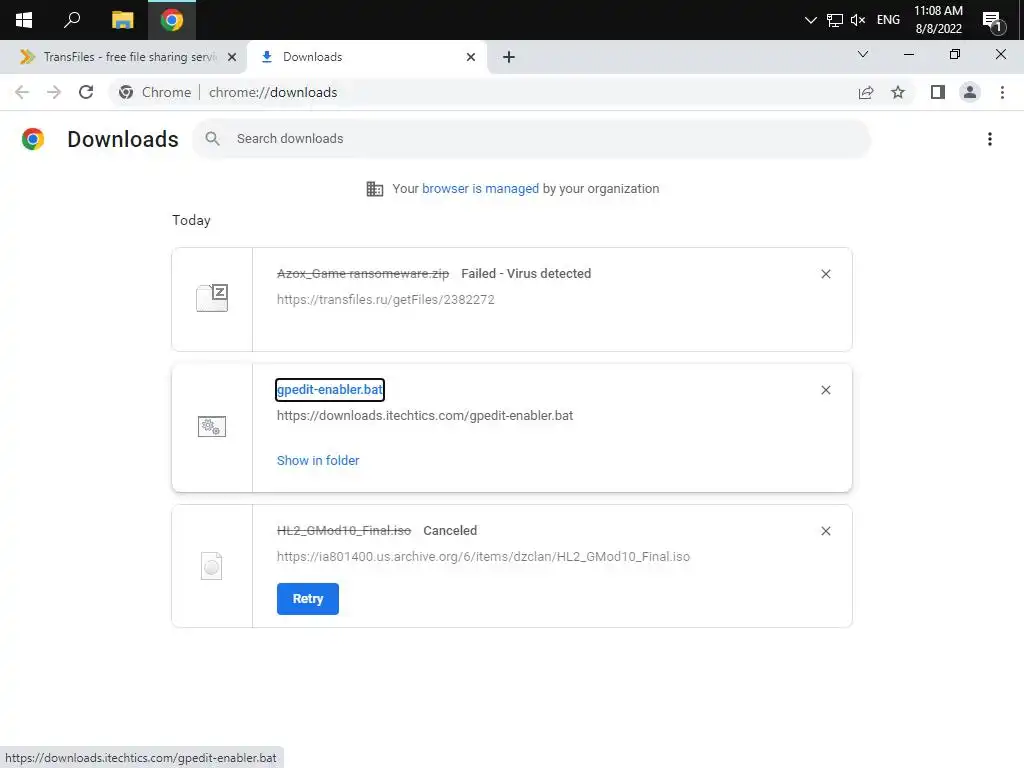Toggle the Chrome side panel
This screenshot has height=768, width=1024.
tap(938, 92)
